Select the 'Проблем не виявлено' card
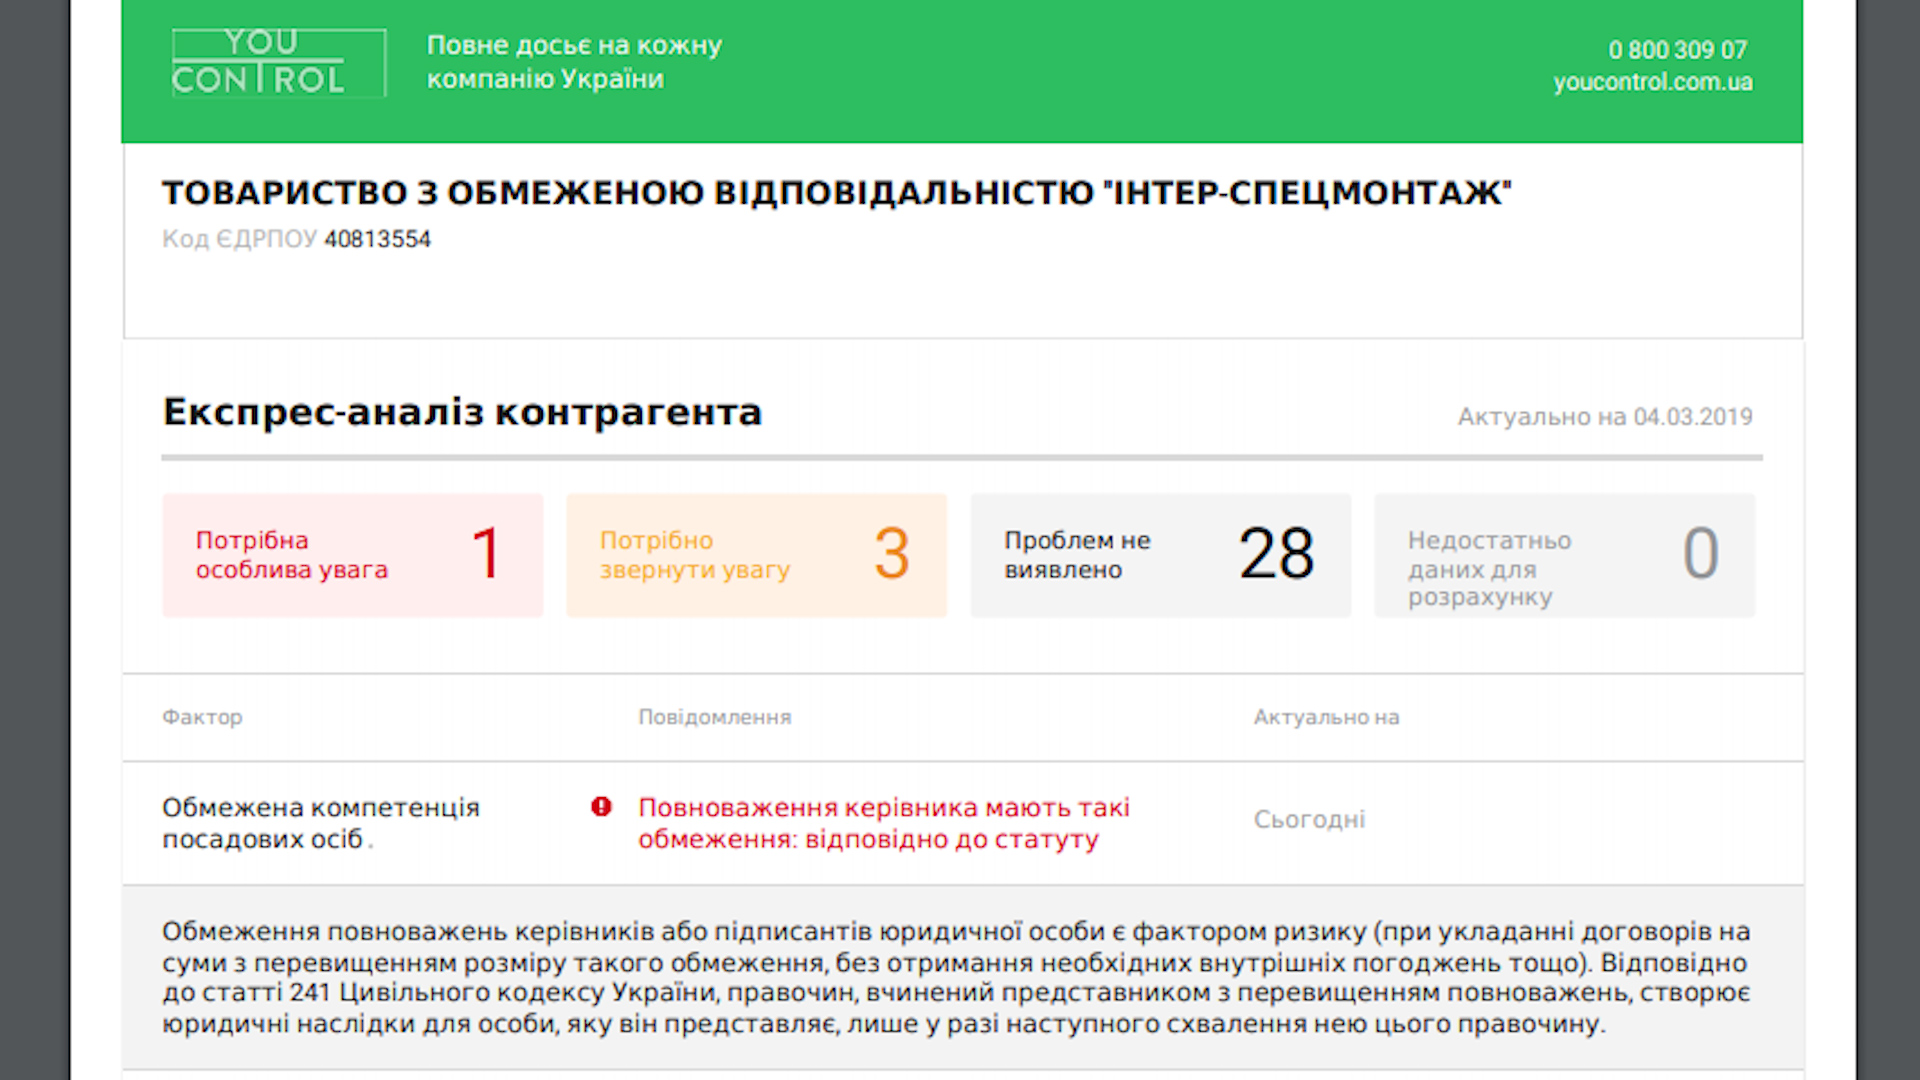Image resolution: width=1920 pixels, height=1080 pixels. click(1161, 555)
